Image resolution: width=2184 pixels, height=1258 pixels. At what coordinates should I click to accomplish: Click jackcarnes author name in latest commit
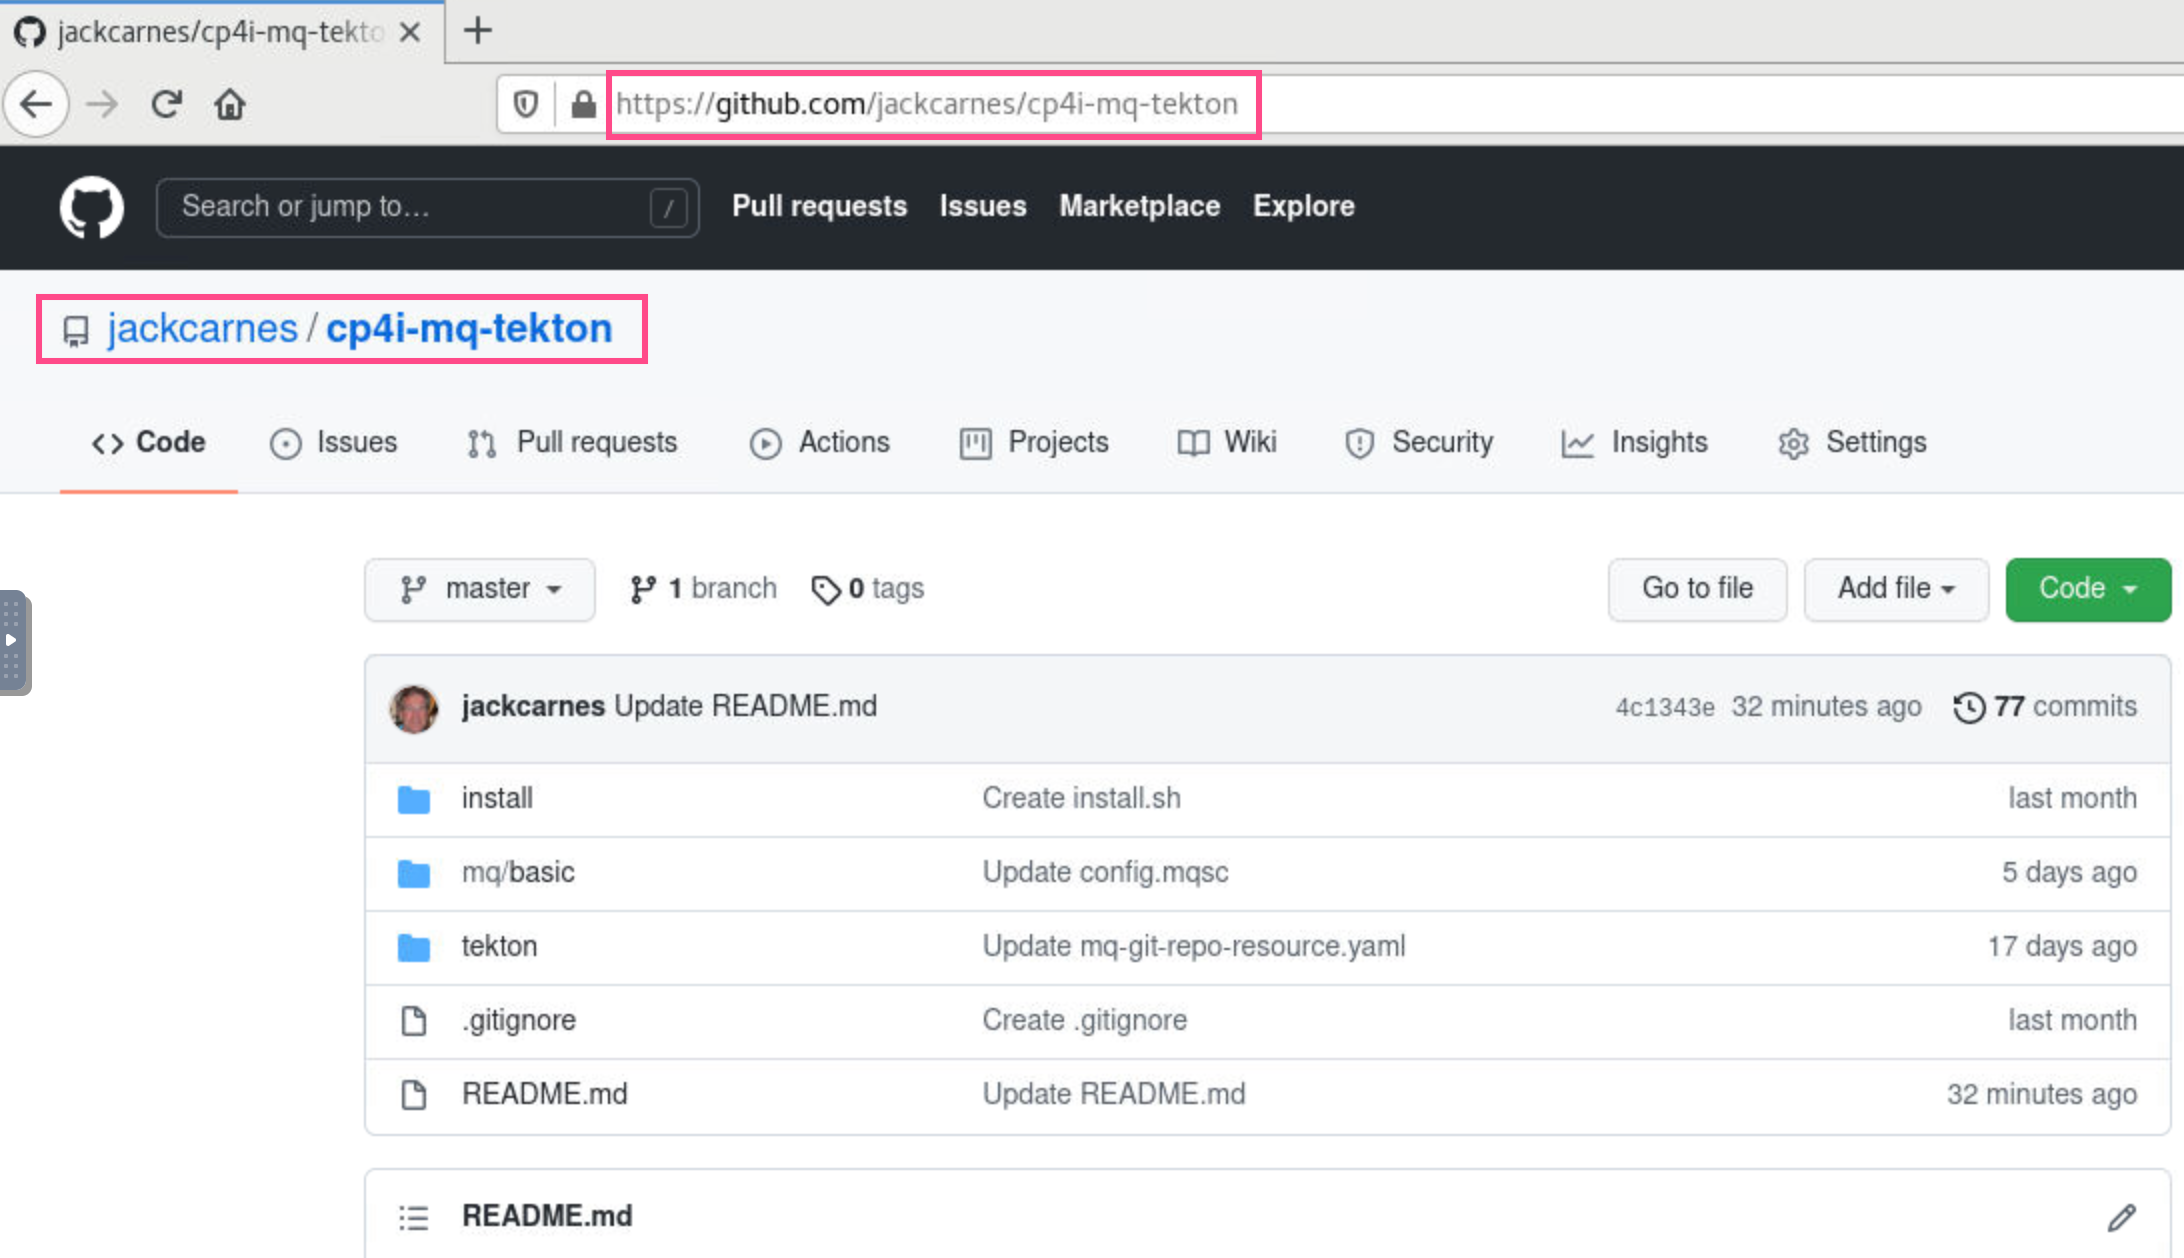533,707
